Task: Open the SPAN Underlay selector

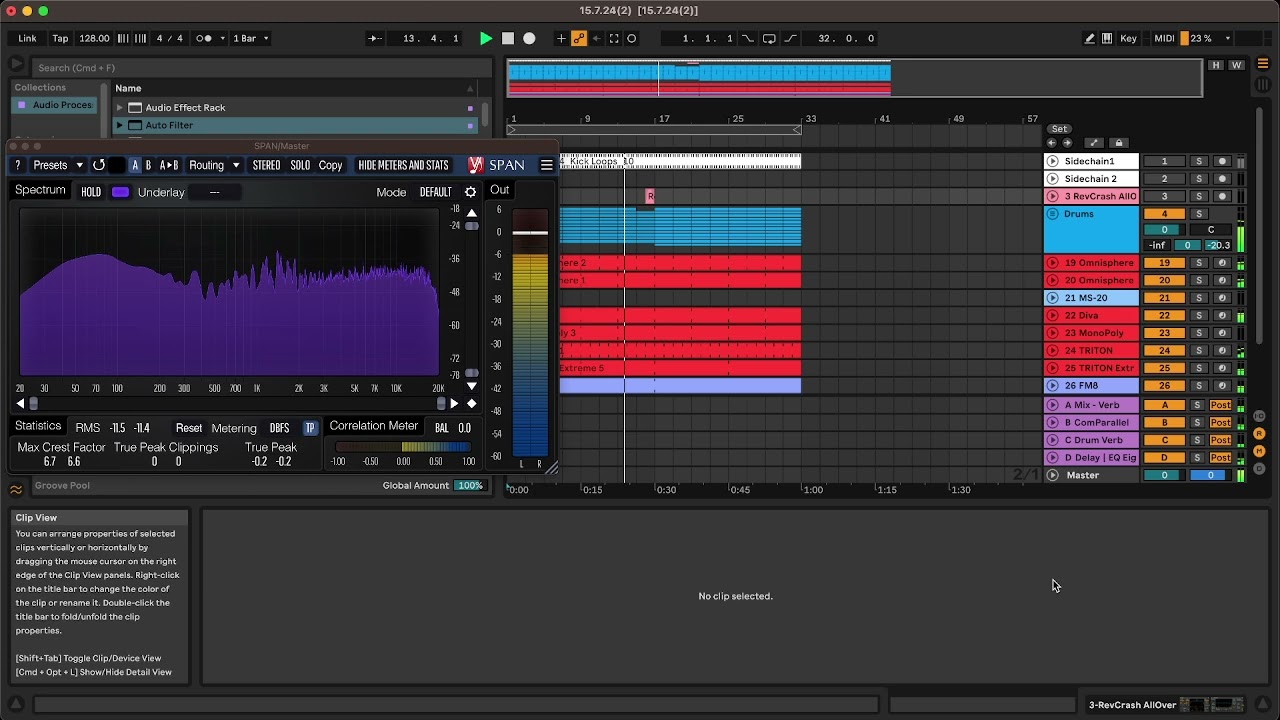Action: 214,192
